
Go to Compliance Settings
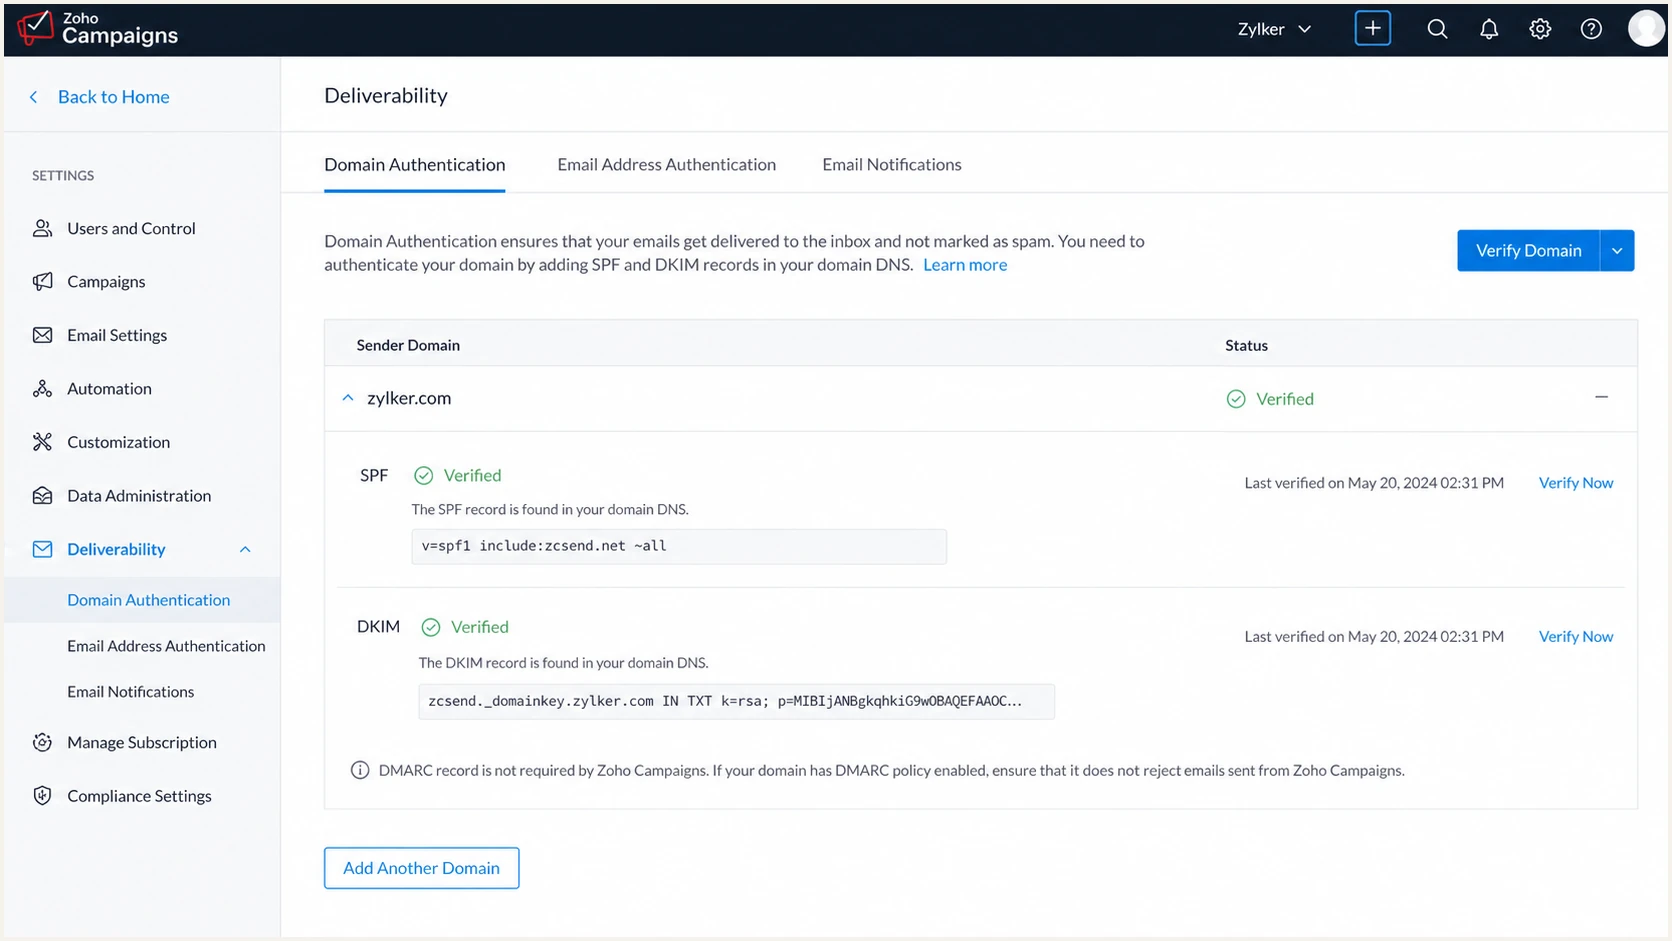pos(139,796)
